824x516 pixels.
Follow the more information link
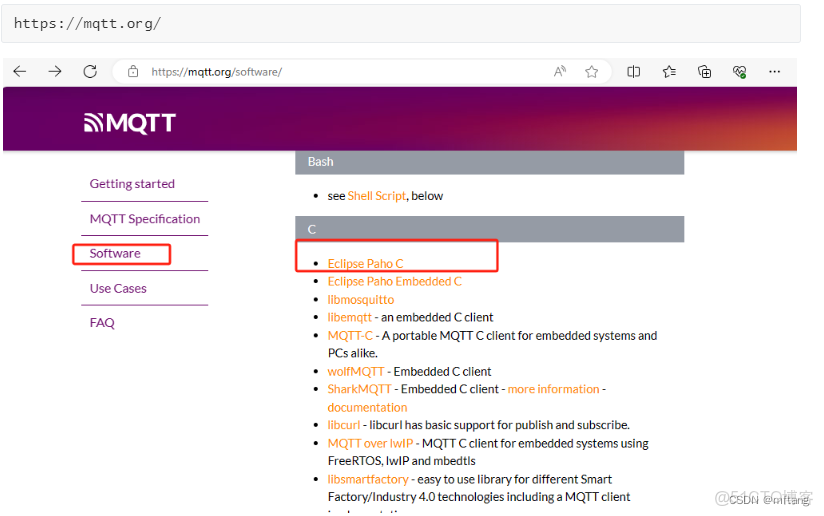pyautogui.click(x=553, y=389)
